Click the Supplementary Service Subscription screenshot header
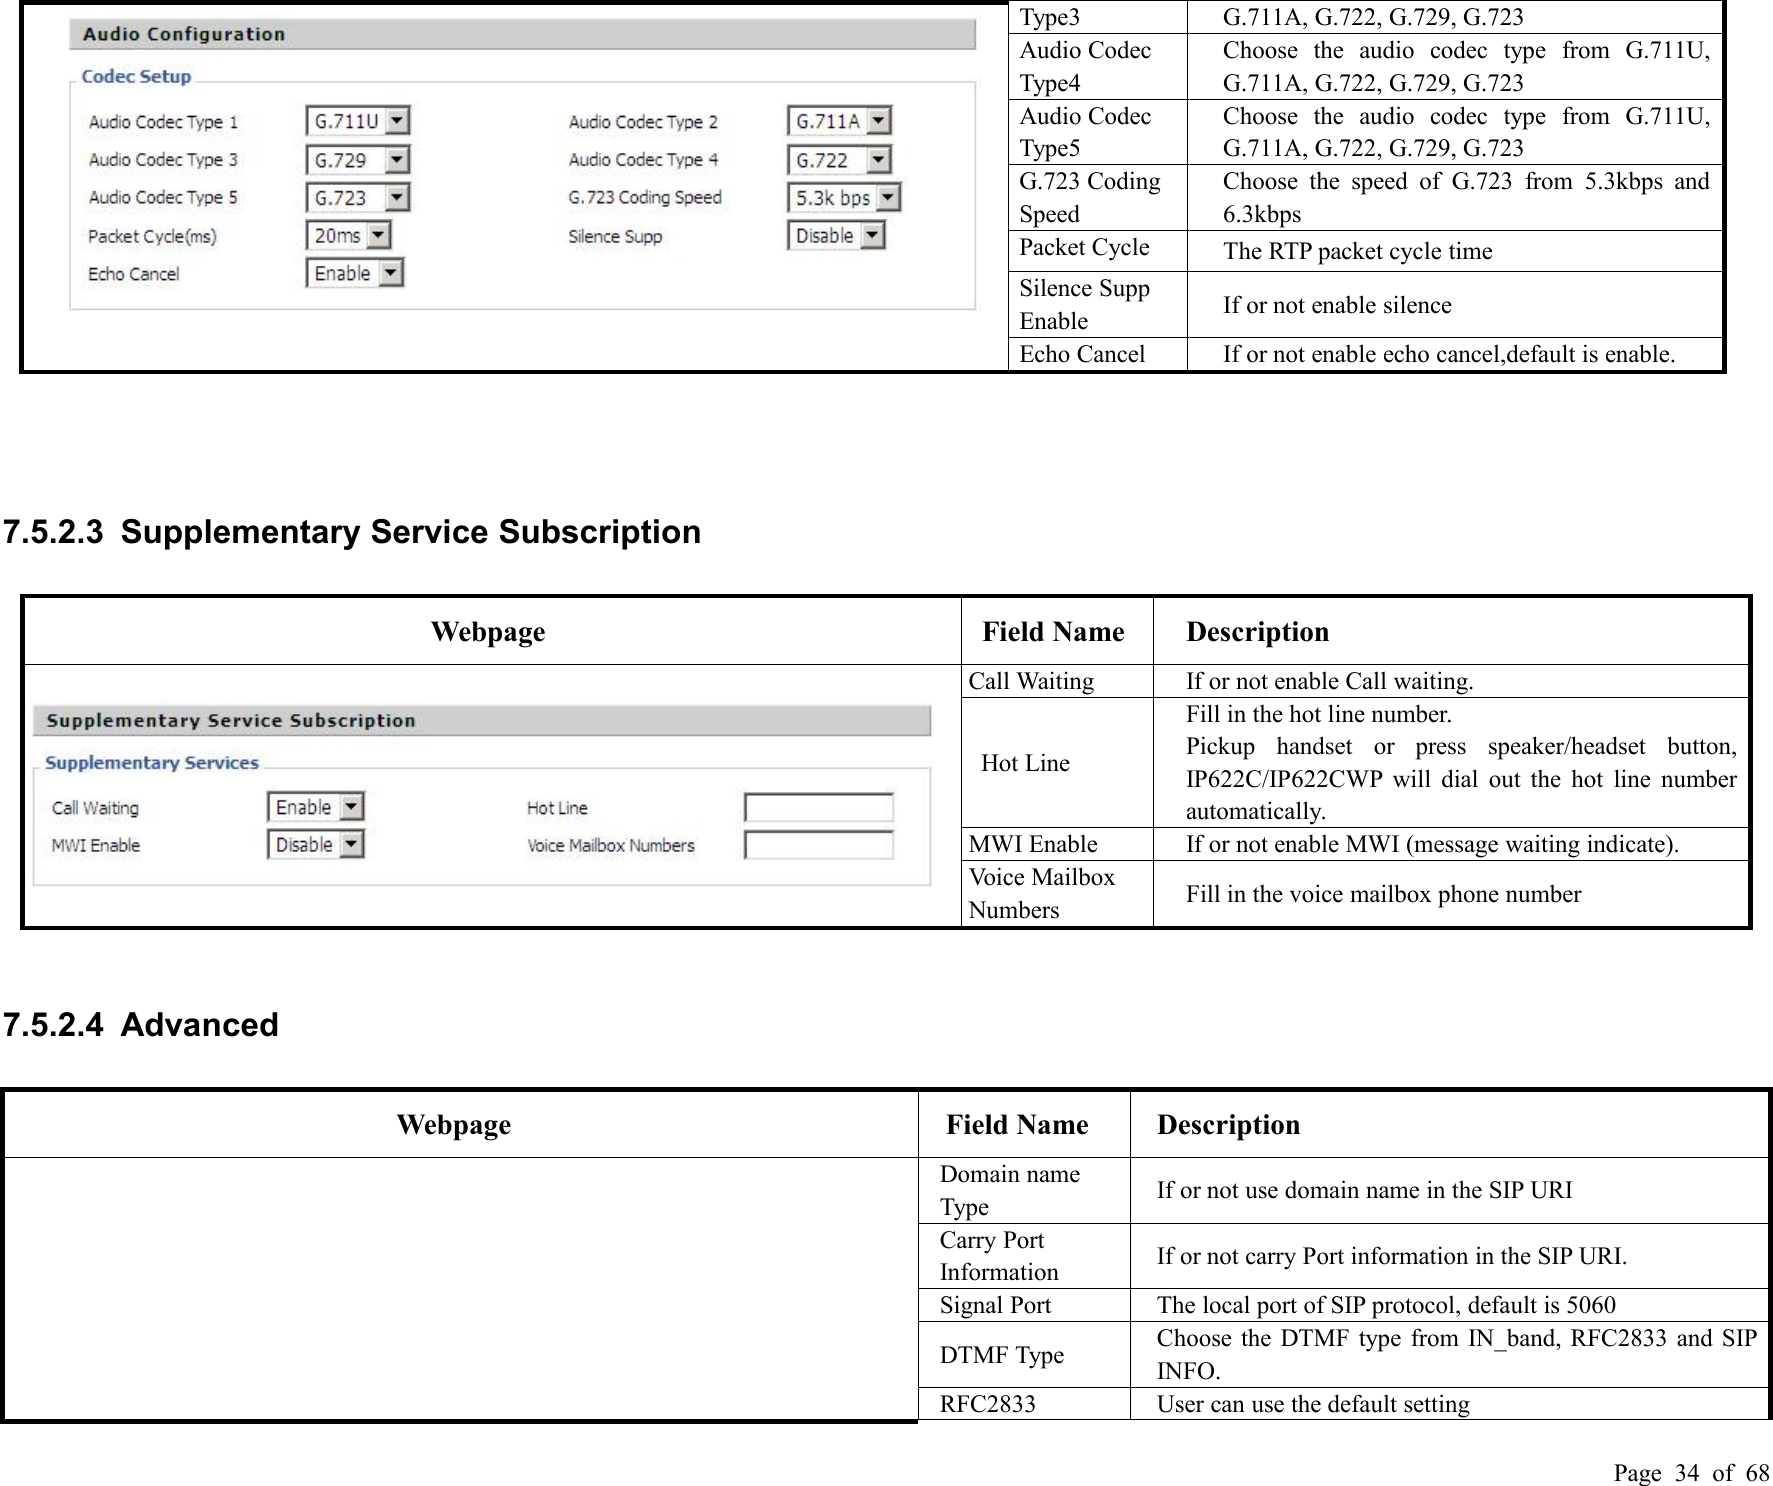 coord(482,721)
